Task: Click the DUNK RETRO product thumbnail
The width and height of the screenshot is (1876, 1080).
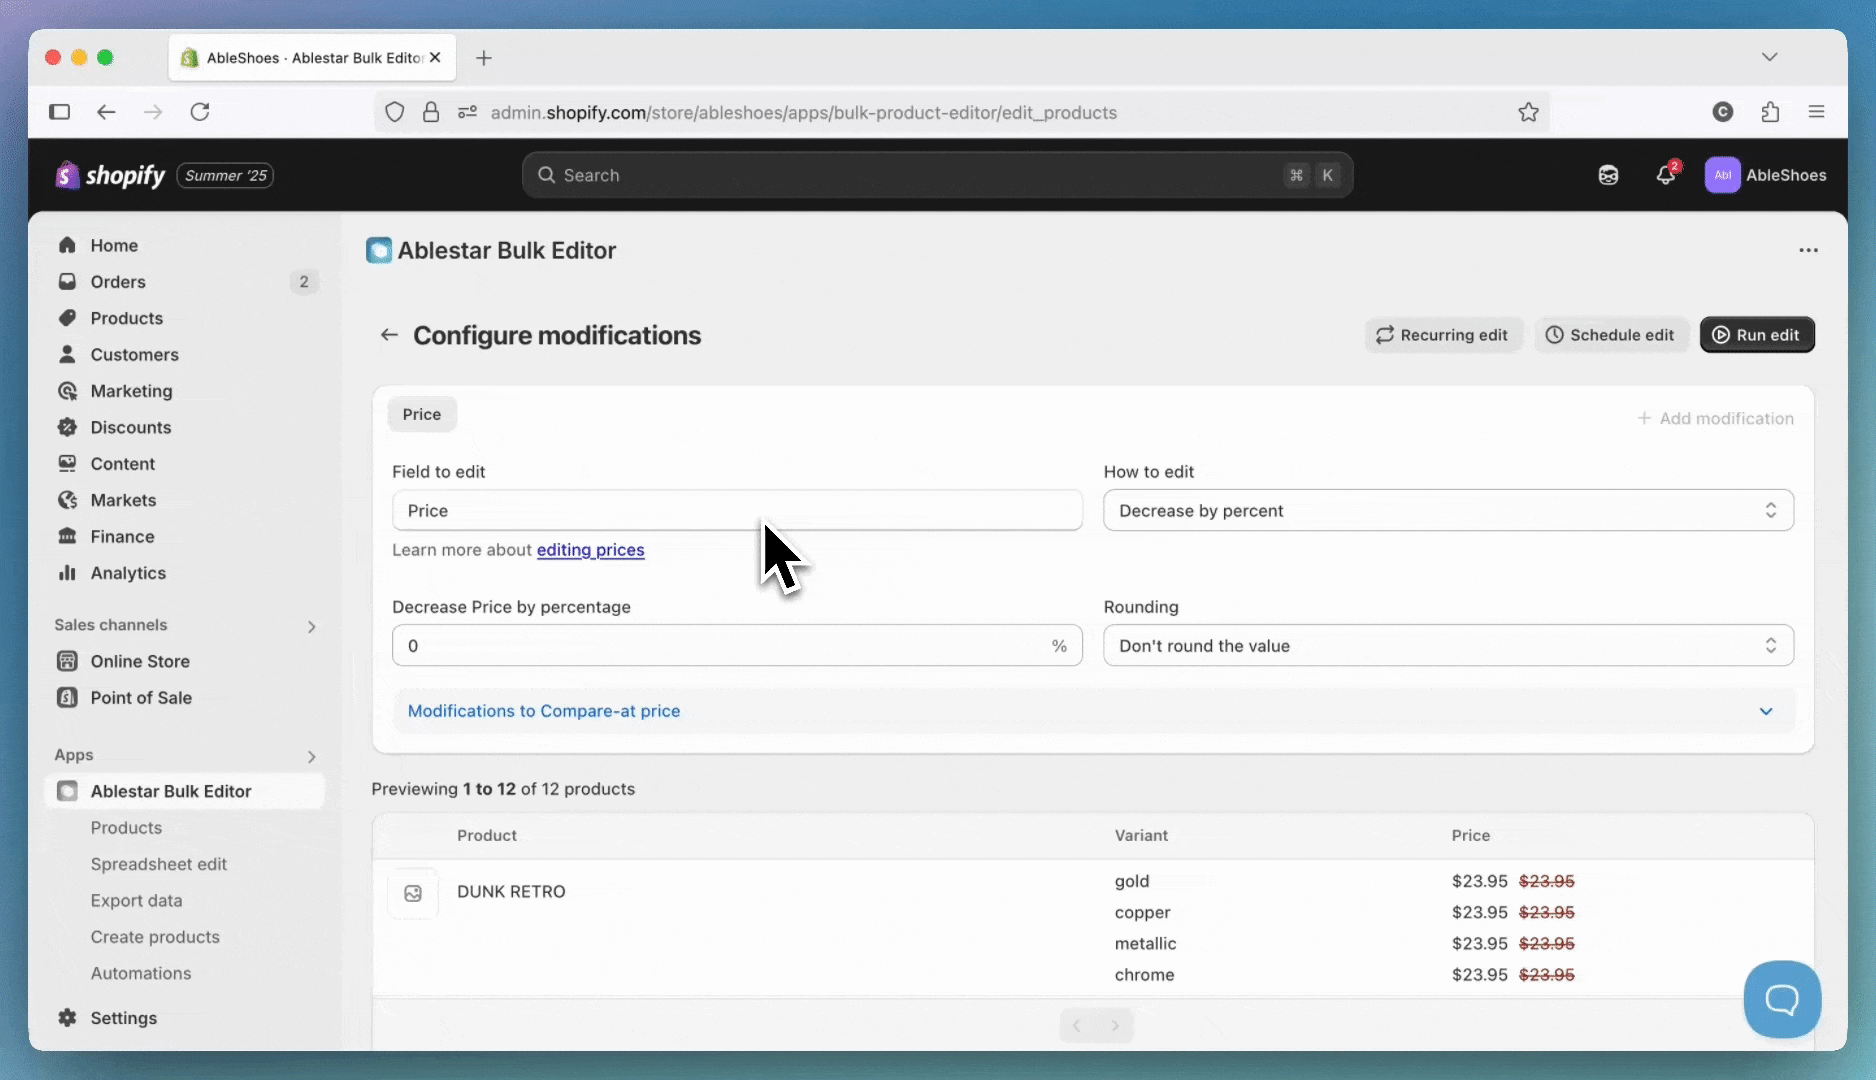Action: pyautogui.click(x=413, y=893)
